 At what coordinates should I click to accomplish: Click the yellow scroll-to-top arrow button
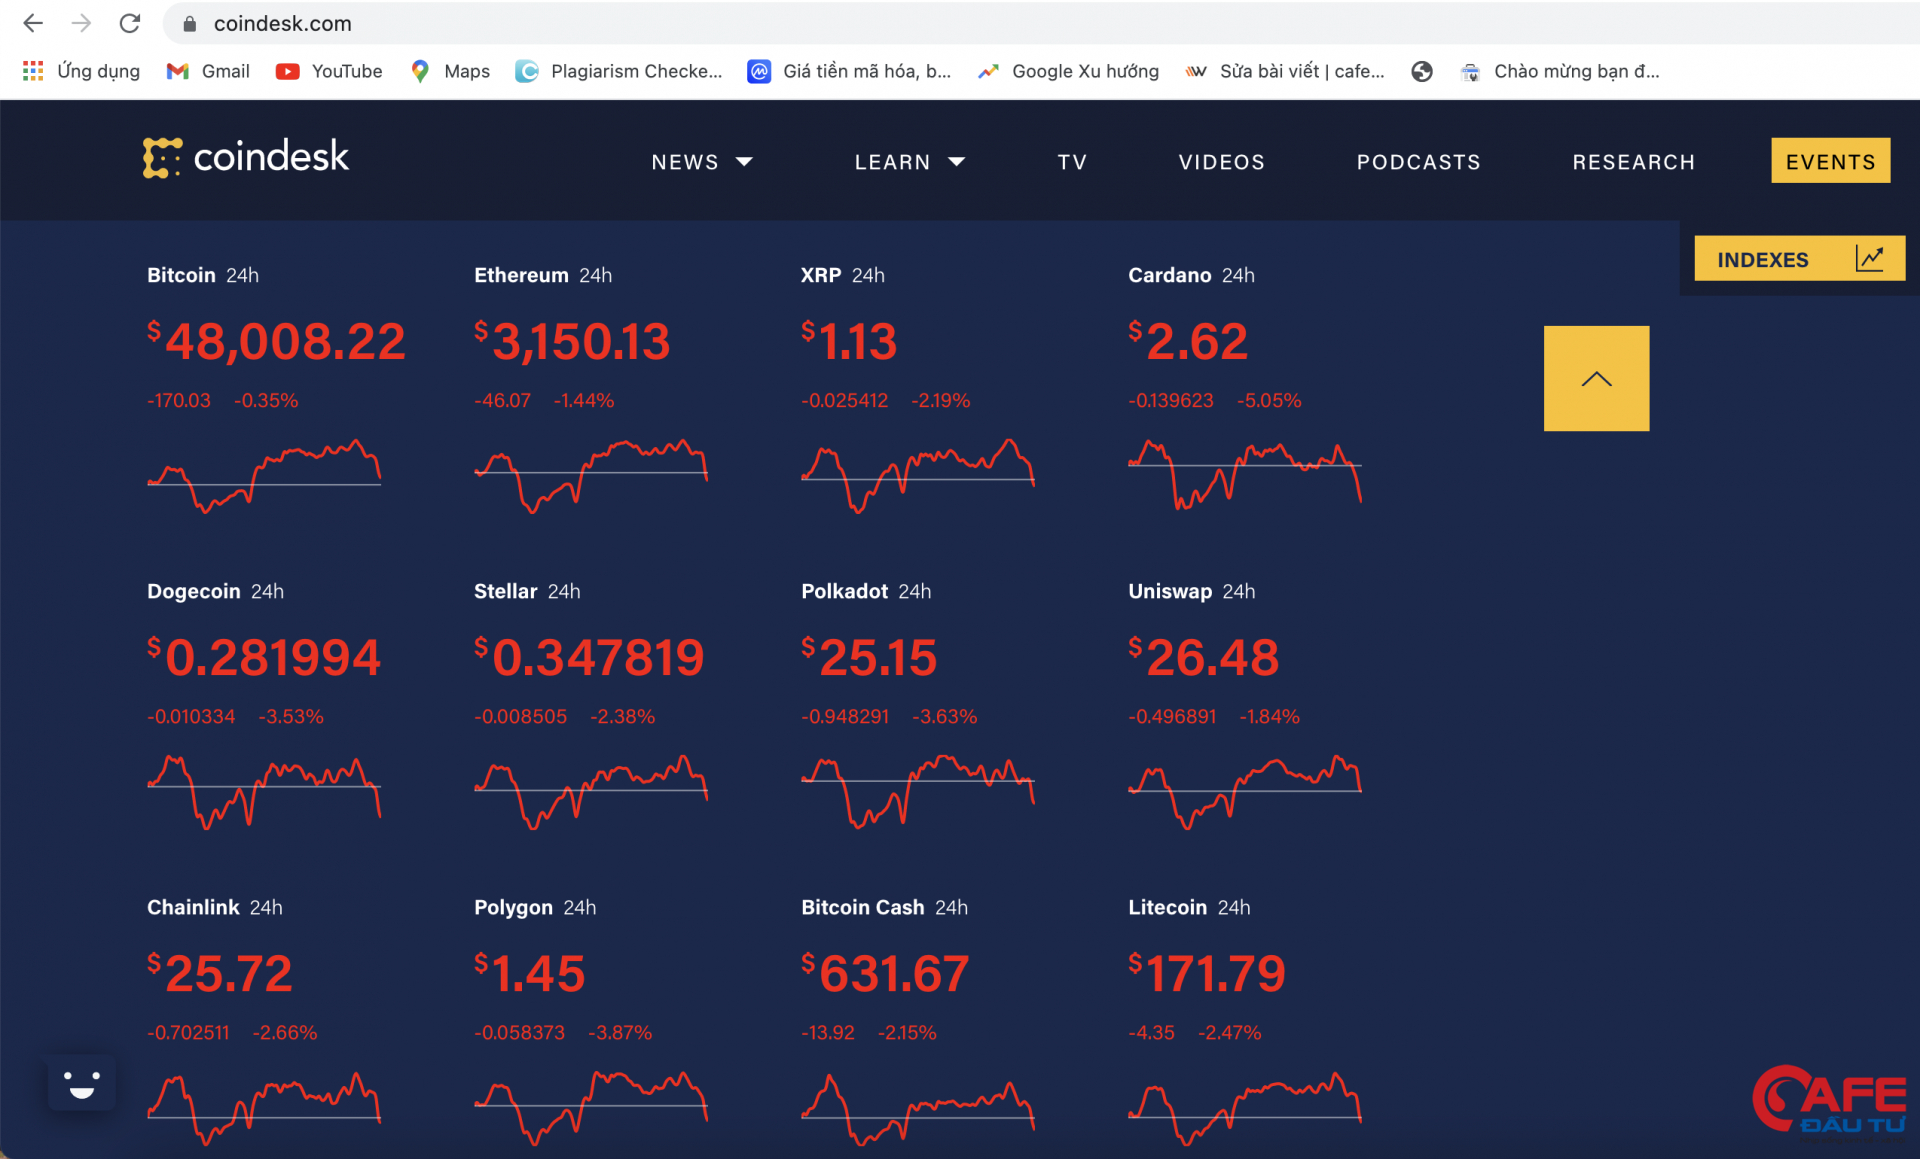1596,378
